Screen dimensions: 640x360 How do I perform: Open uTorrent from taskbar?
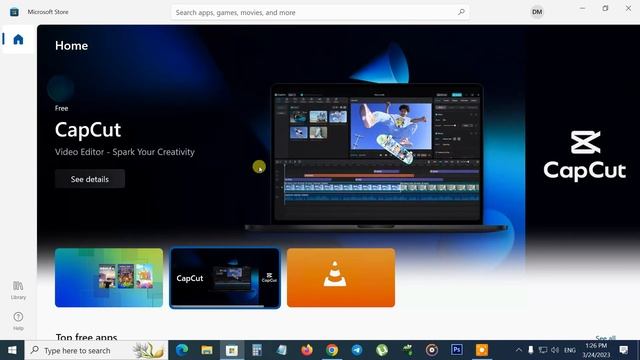(x=382, y=350)
